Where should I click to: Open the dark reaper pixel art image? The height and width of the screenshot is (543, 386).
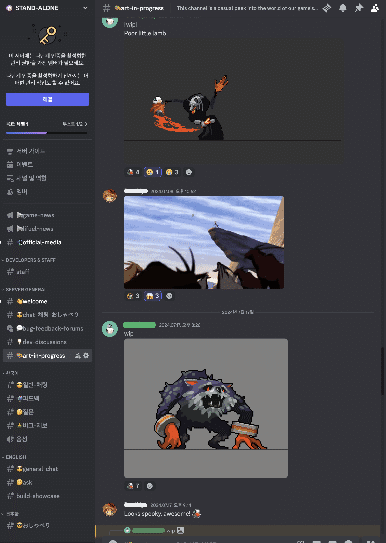point(234,100)
